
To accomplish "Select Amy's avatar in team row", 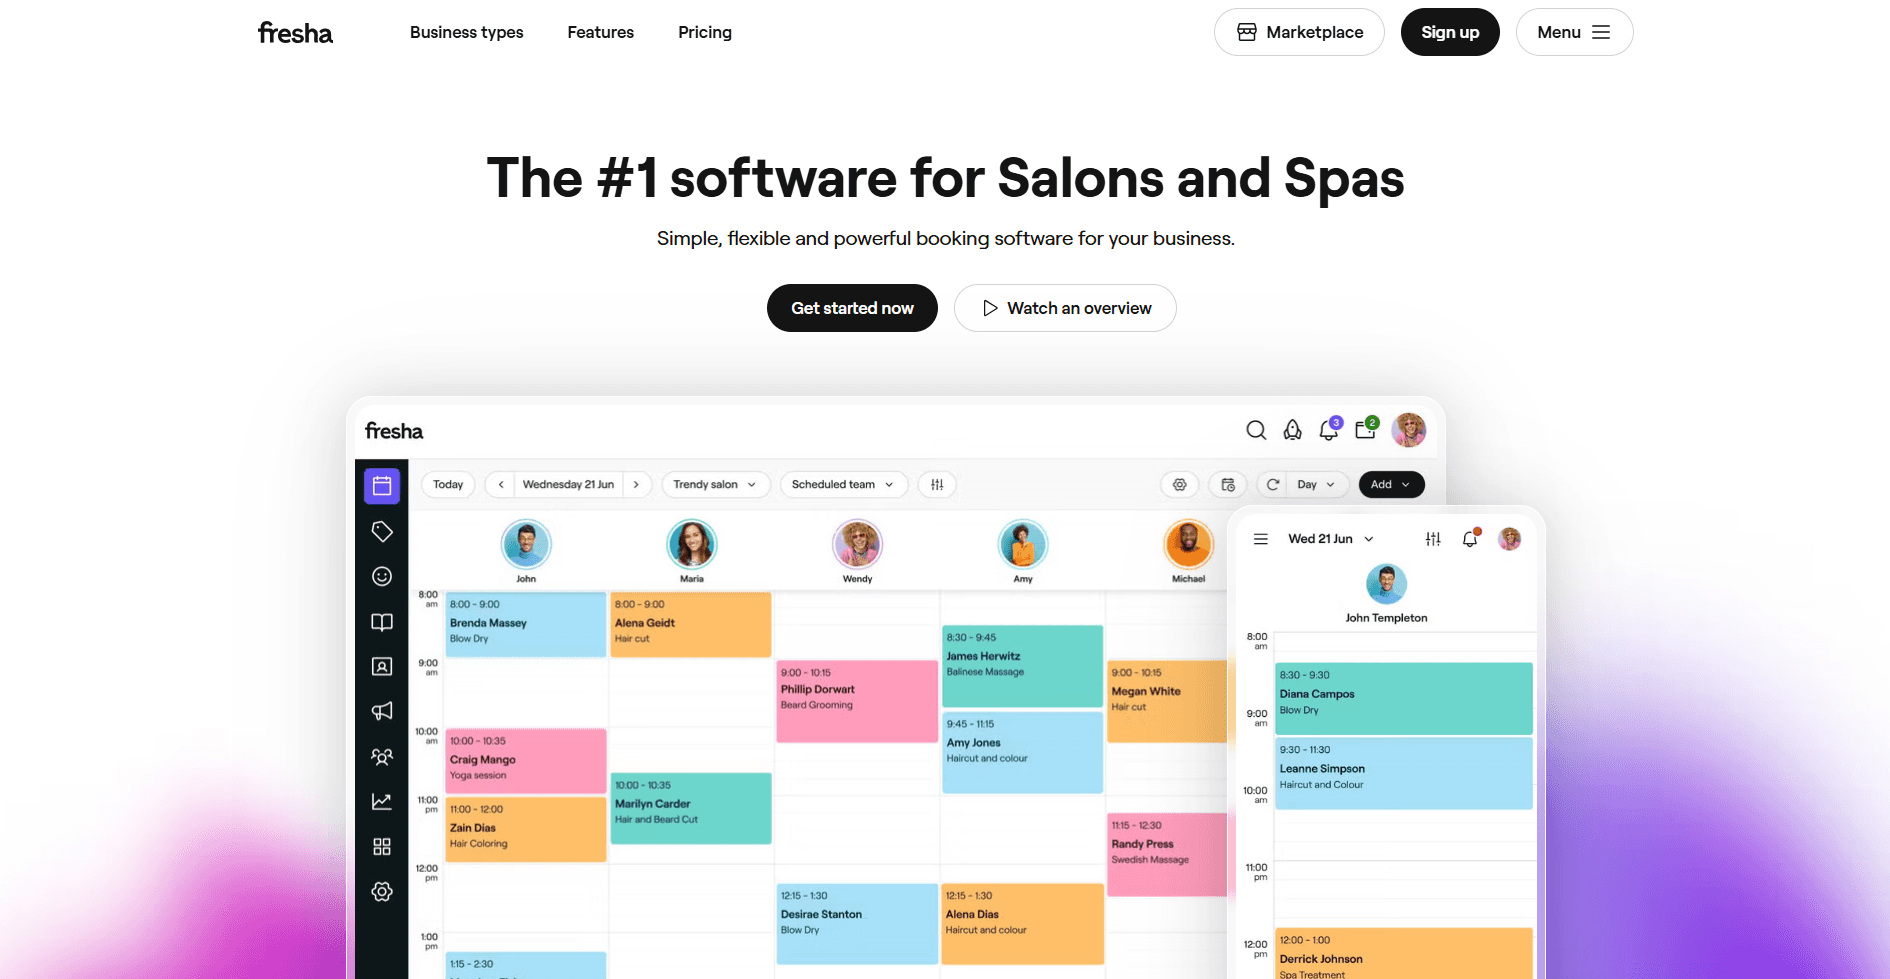I will [1023, 545].
